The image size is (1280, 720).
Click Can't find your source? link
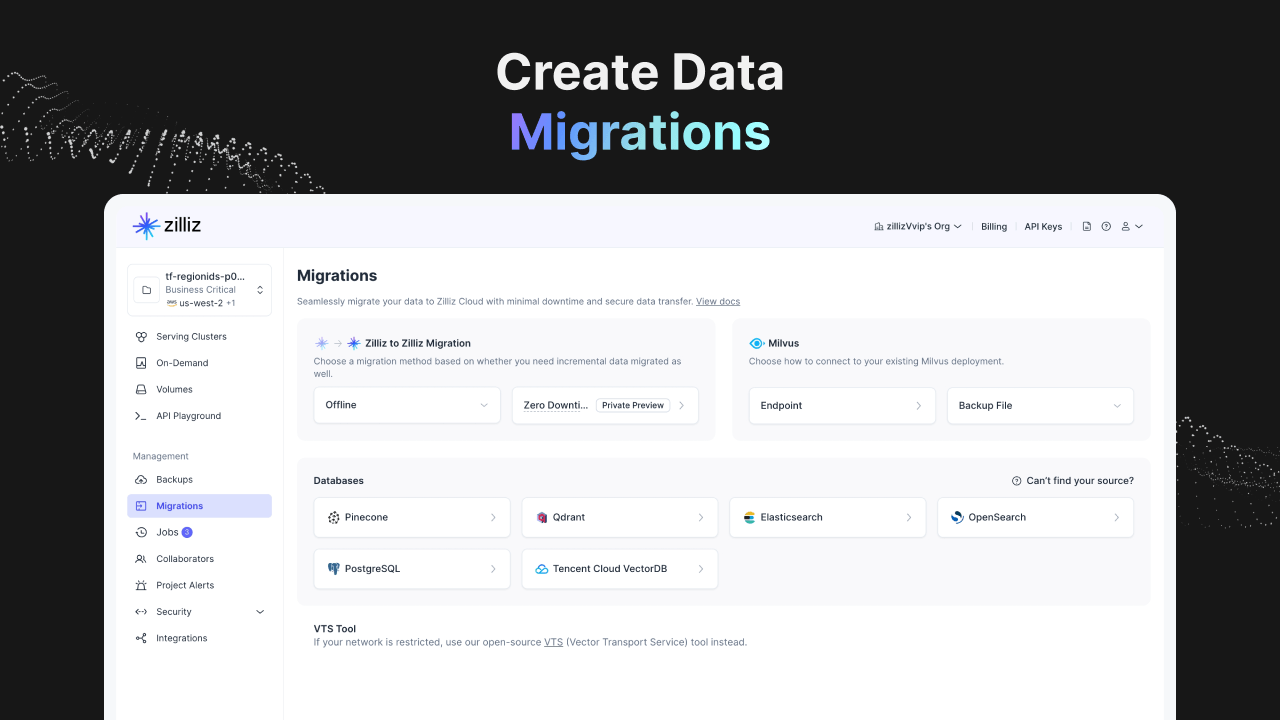[1080, 481]
